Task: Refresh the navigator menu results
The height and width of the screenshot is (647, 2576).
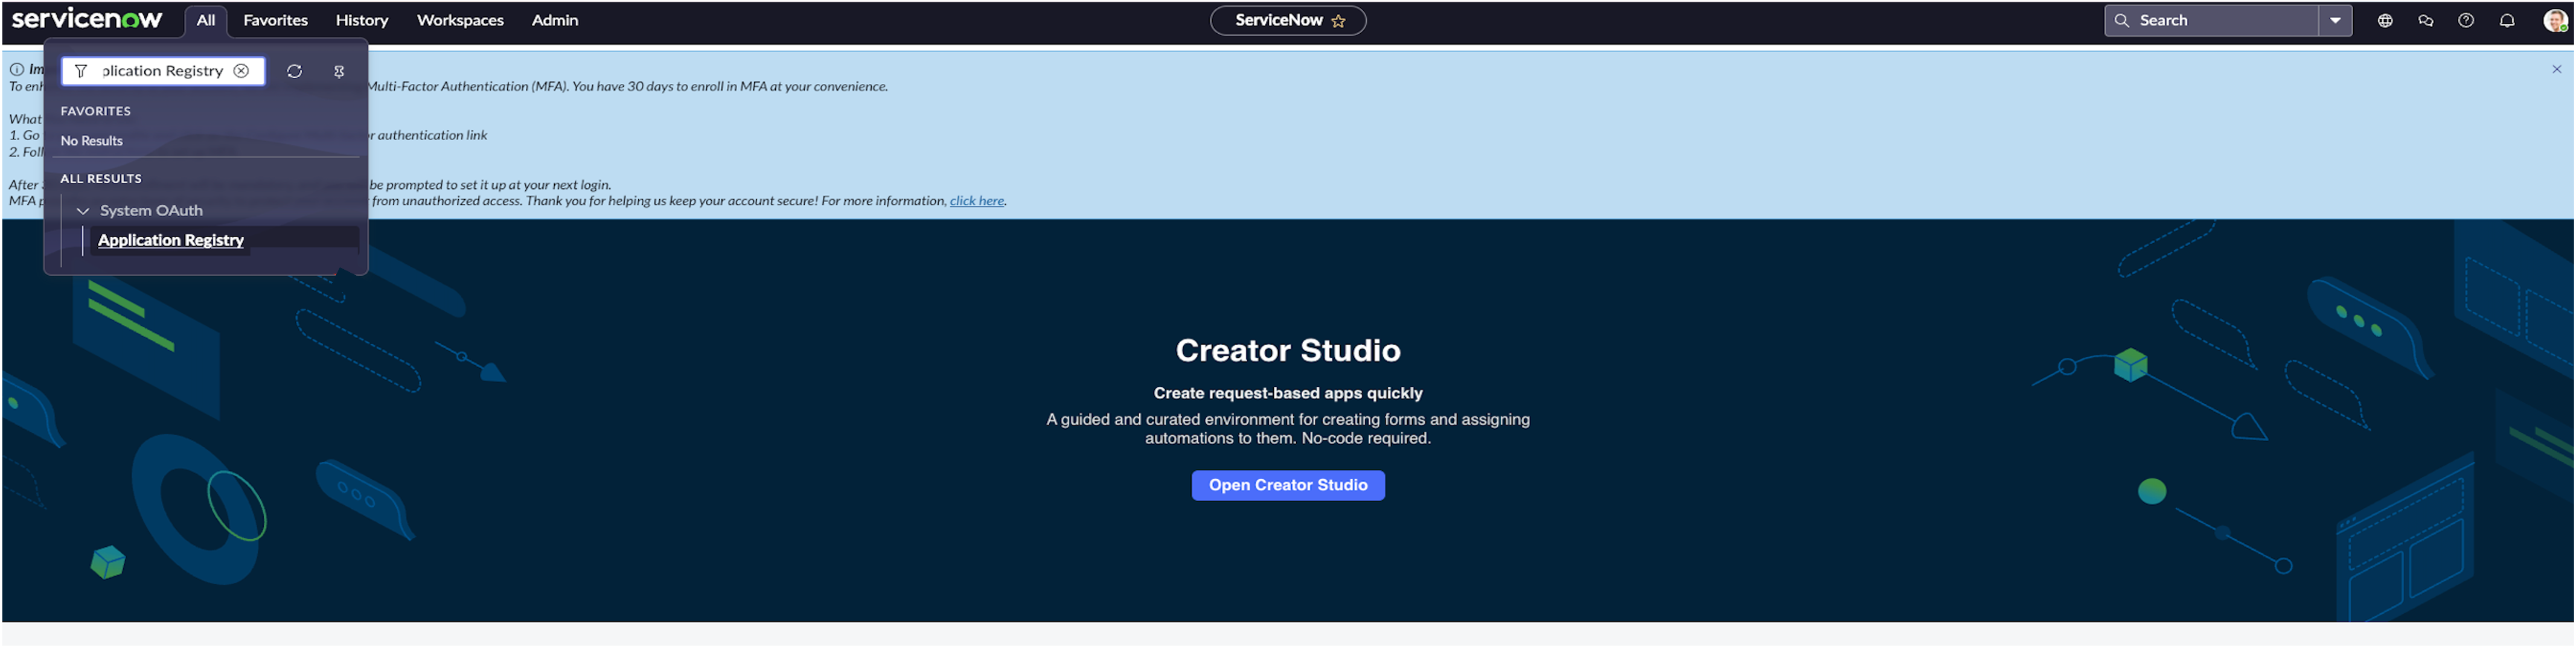Action: click(294, 71)
